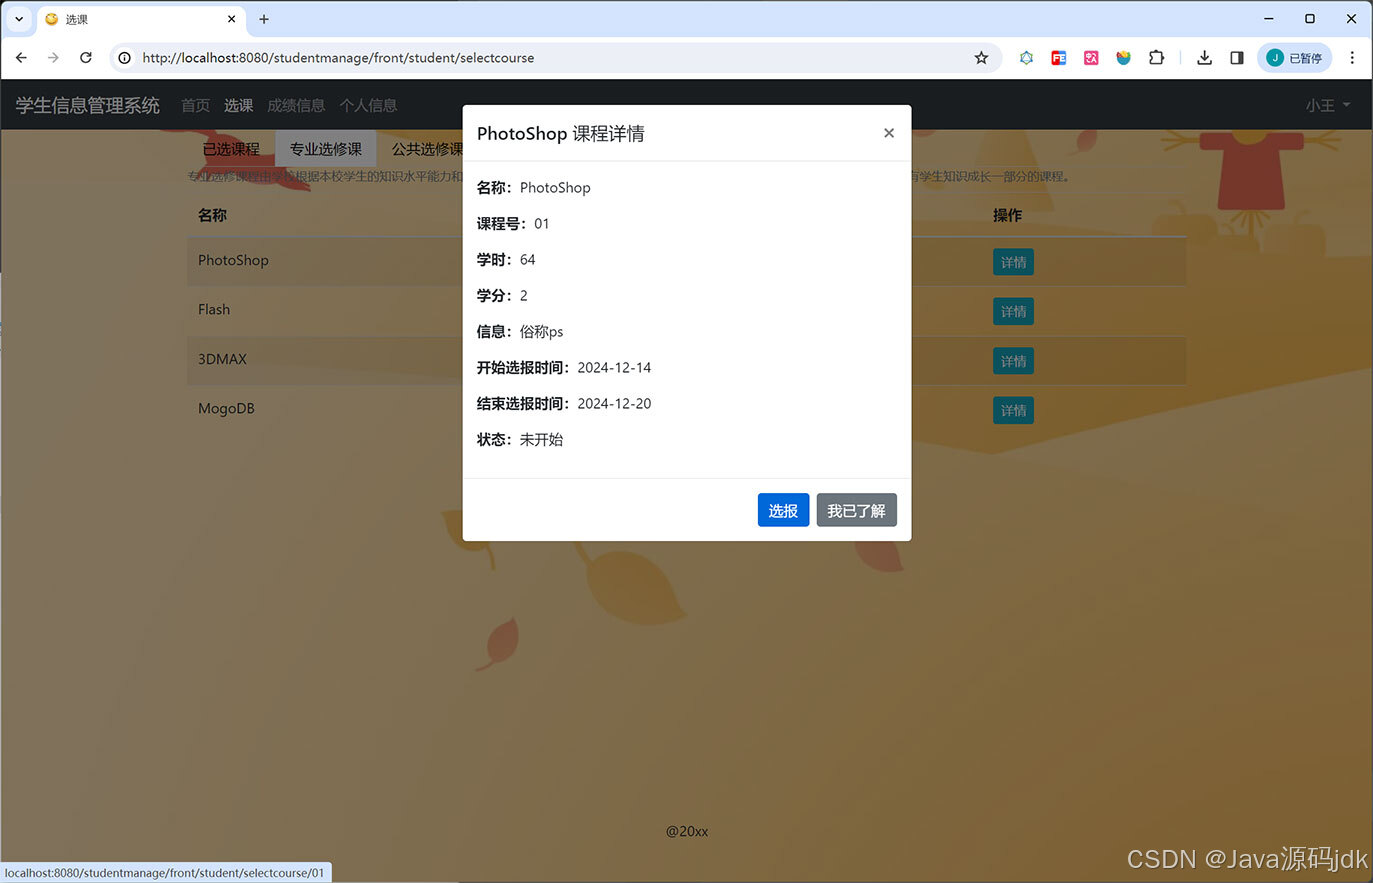Screen dimensions: 1373x883
Task: Click the end date 2024-12-20
Action: 614,403
